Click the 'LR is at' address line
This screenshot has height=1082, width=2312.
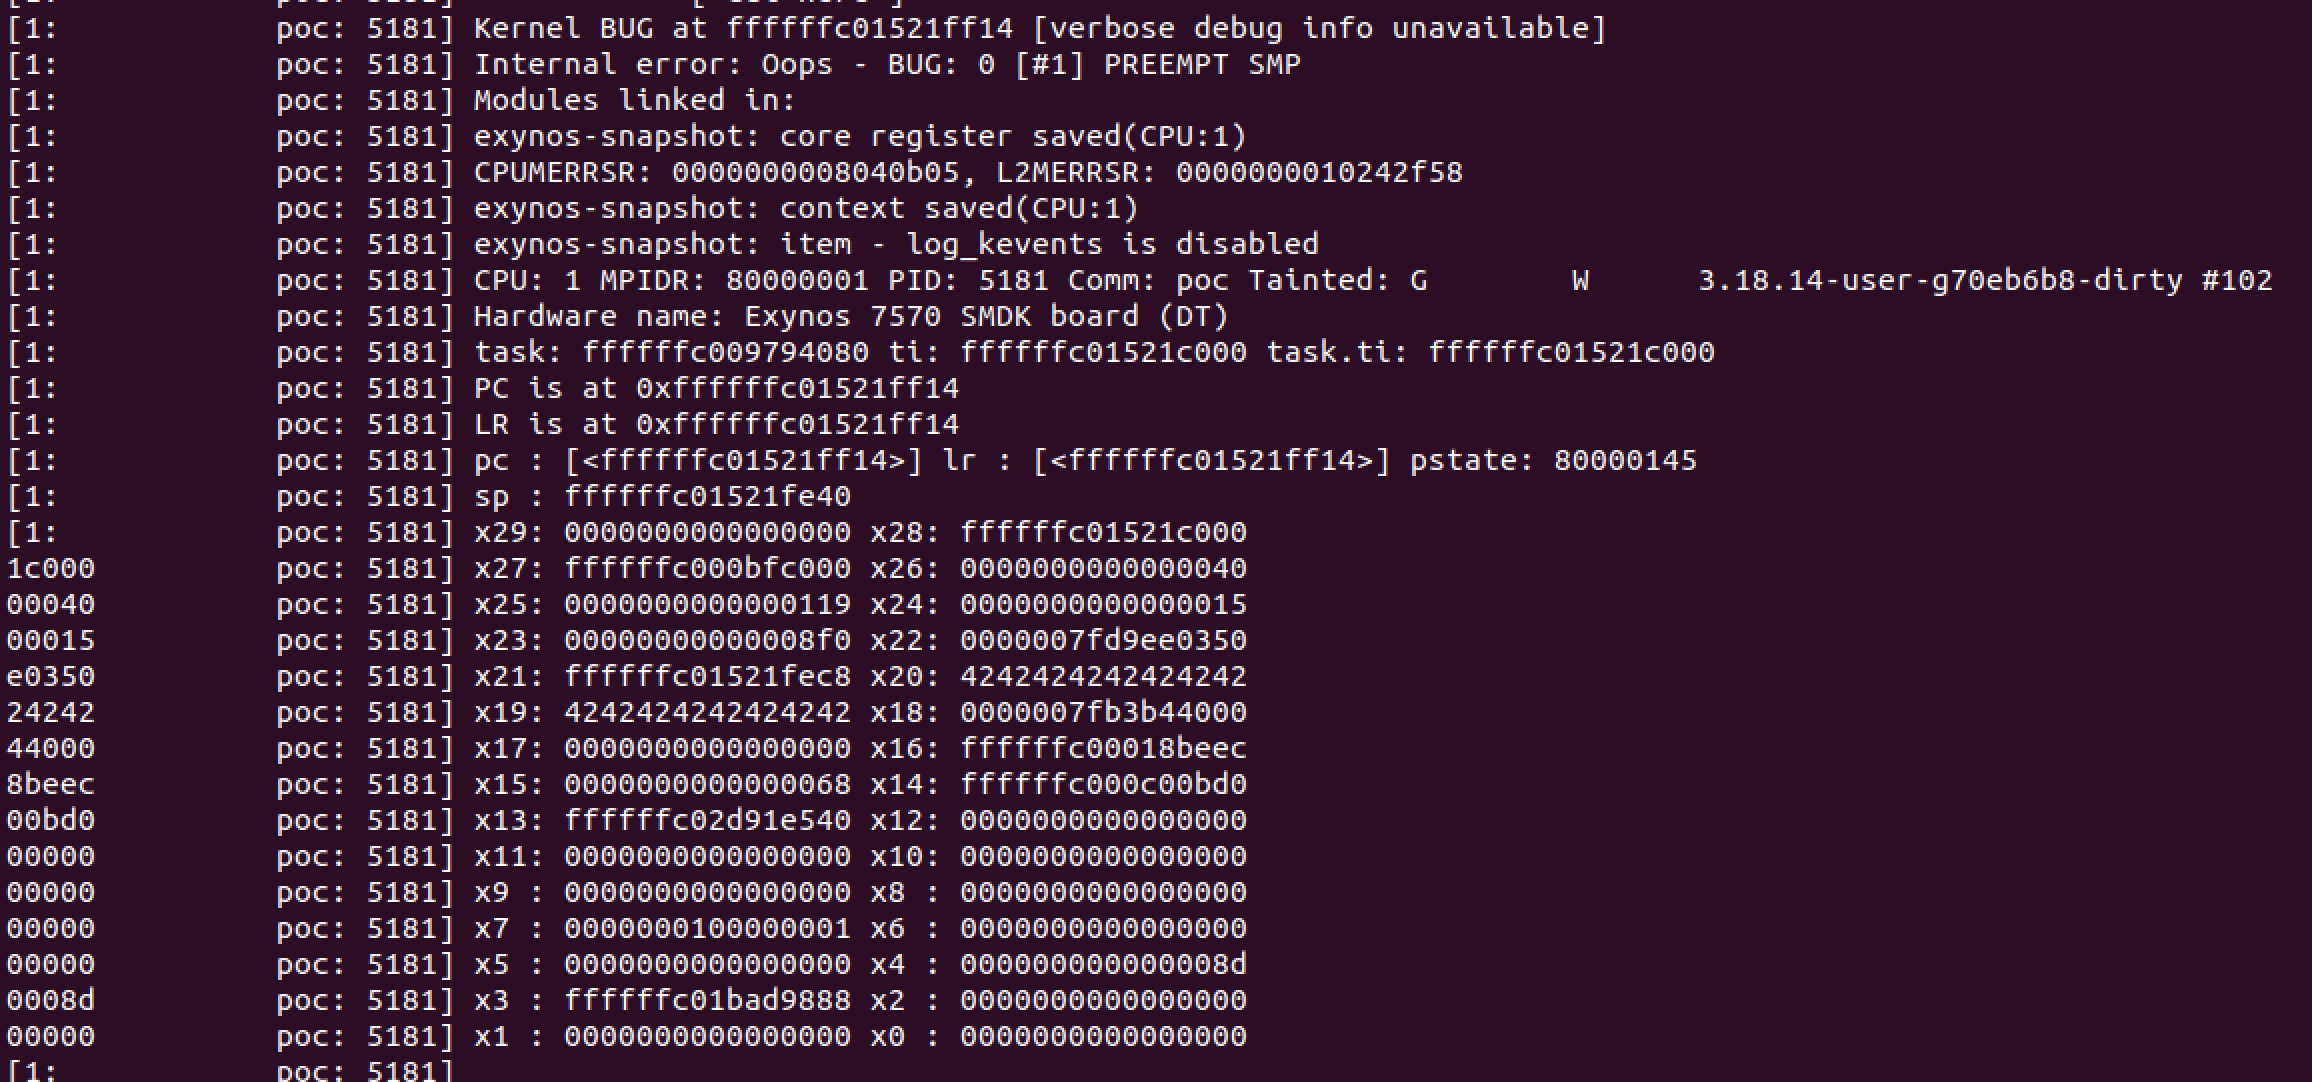(716, 424)
